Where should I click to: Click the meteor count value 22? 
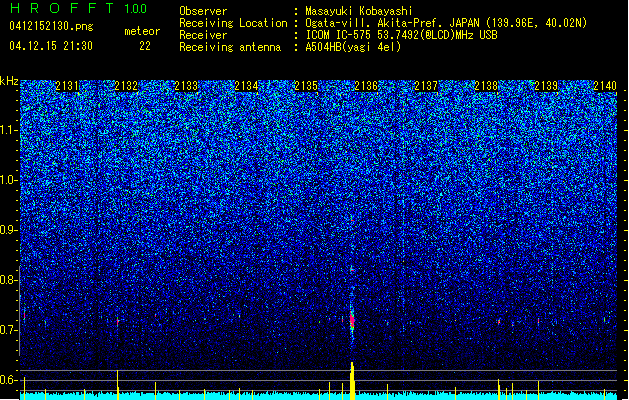145,46
